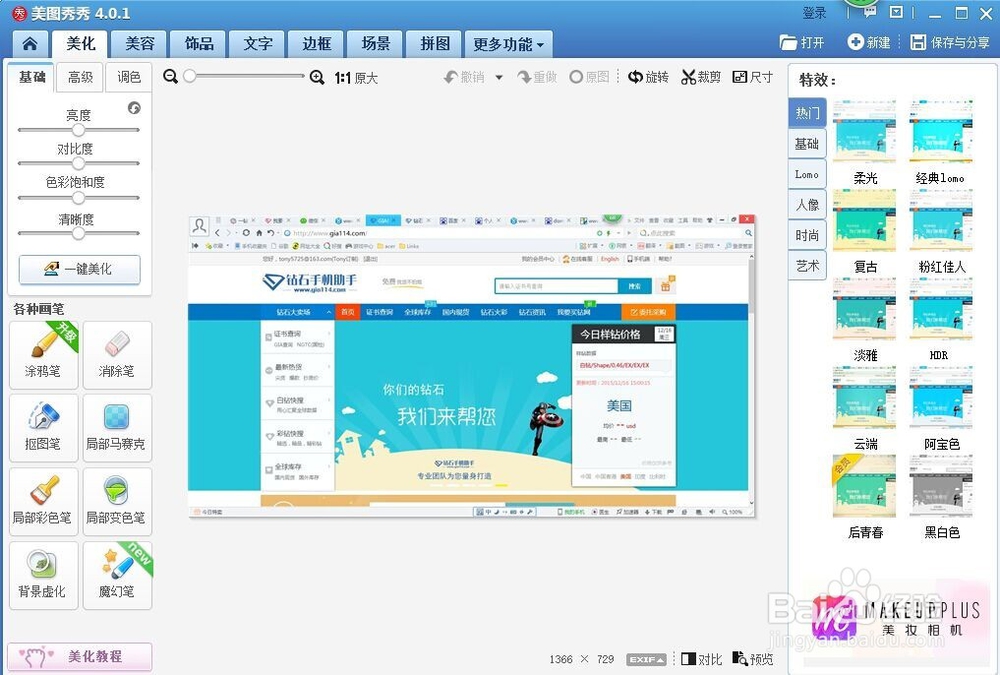Select the 局部变色笔 recolor tool

[x=117, y=501]
